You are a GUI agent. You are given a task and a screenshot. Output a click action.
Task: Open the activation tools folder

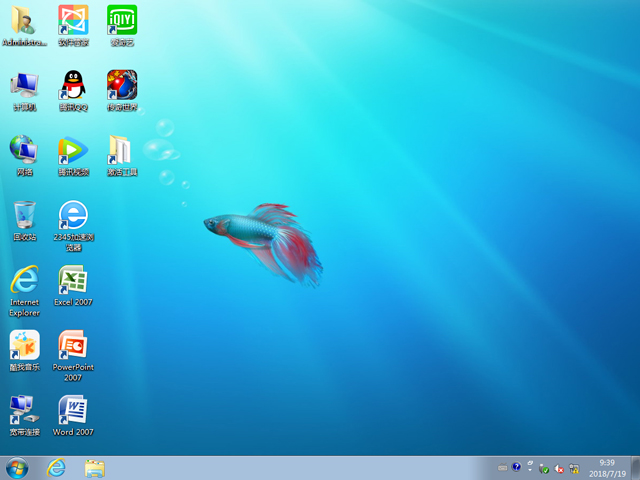[121, 150]
